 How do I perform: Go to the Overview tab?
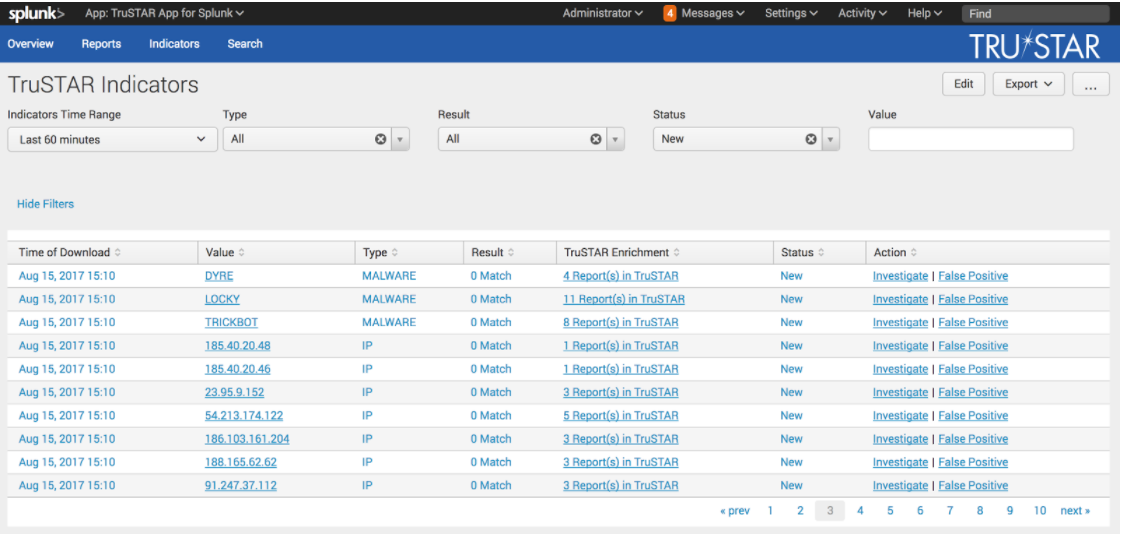coord(30,44)
